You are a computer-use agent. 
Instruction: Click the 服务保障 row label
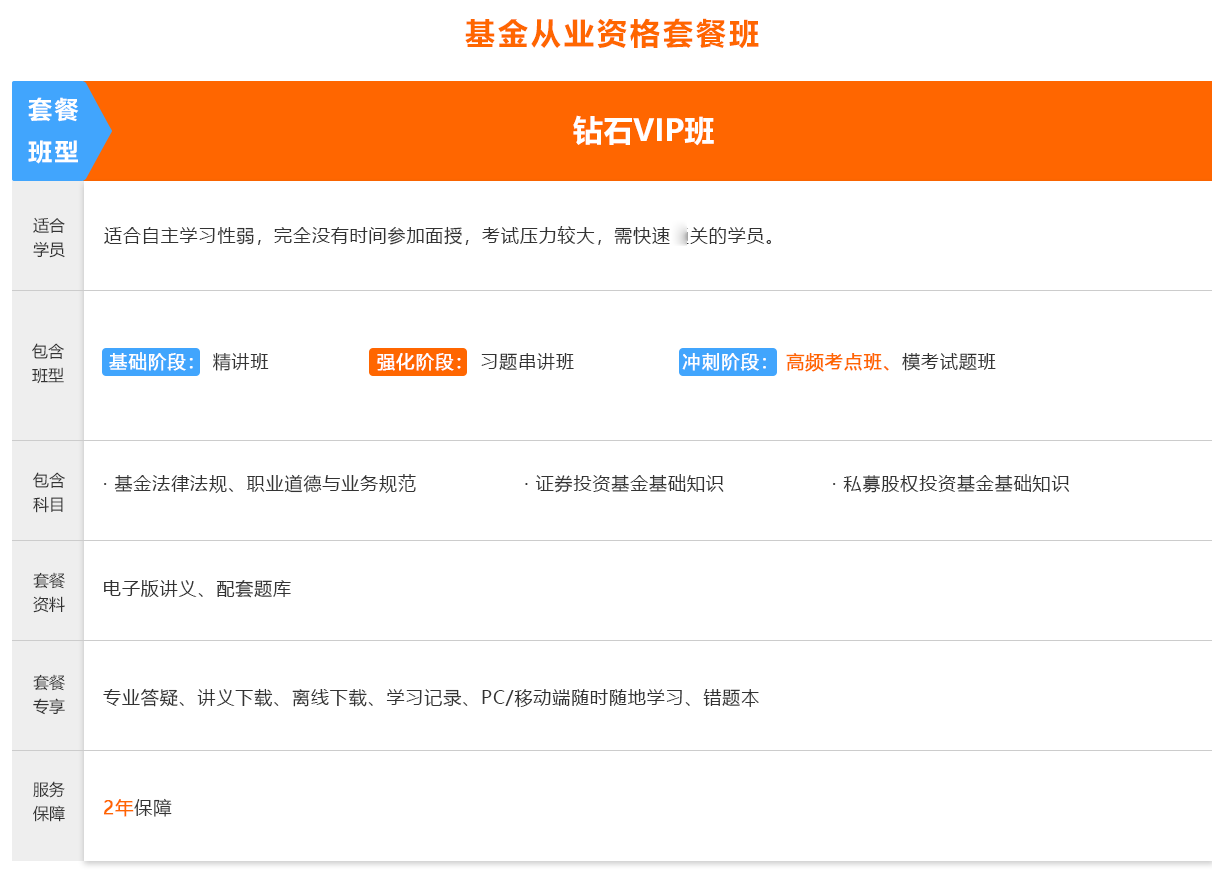pos(48,801)
